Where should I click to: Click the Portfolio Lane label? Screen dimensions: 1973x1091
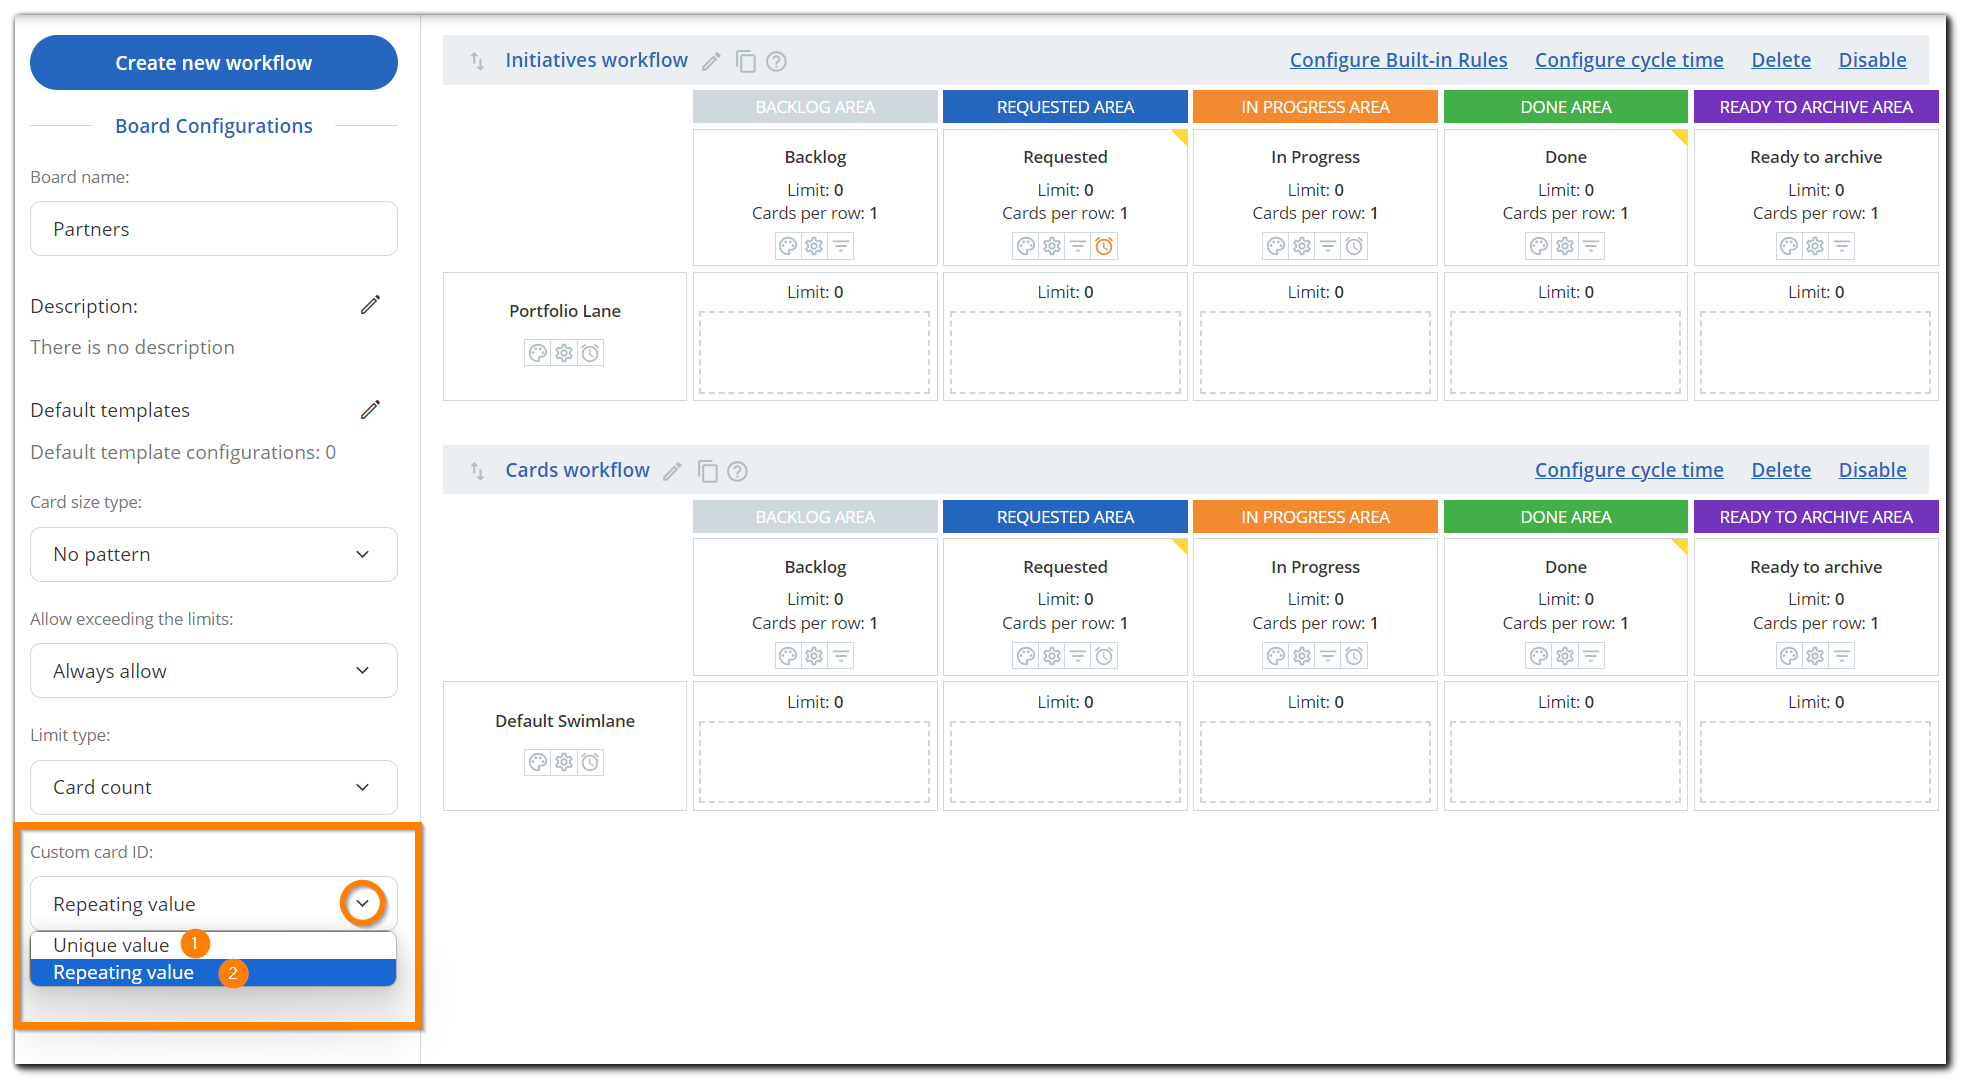565,311
